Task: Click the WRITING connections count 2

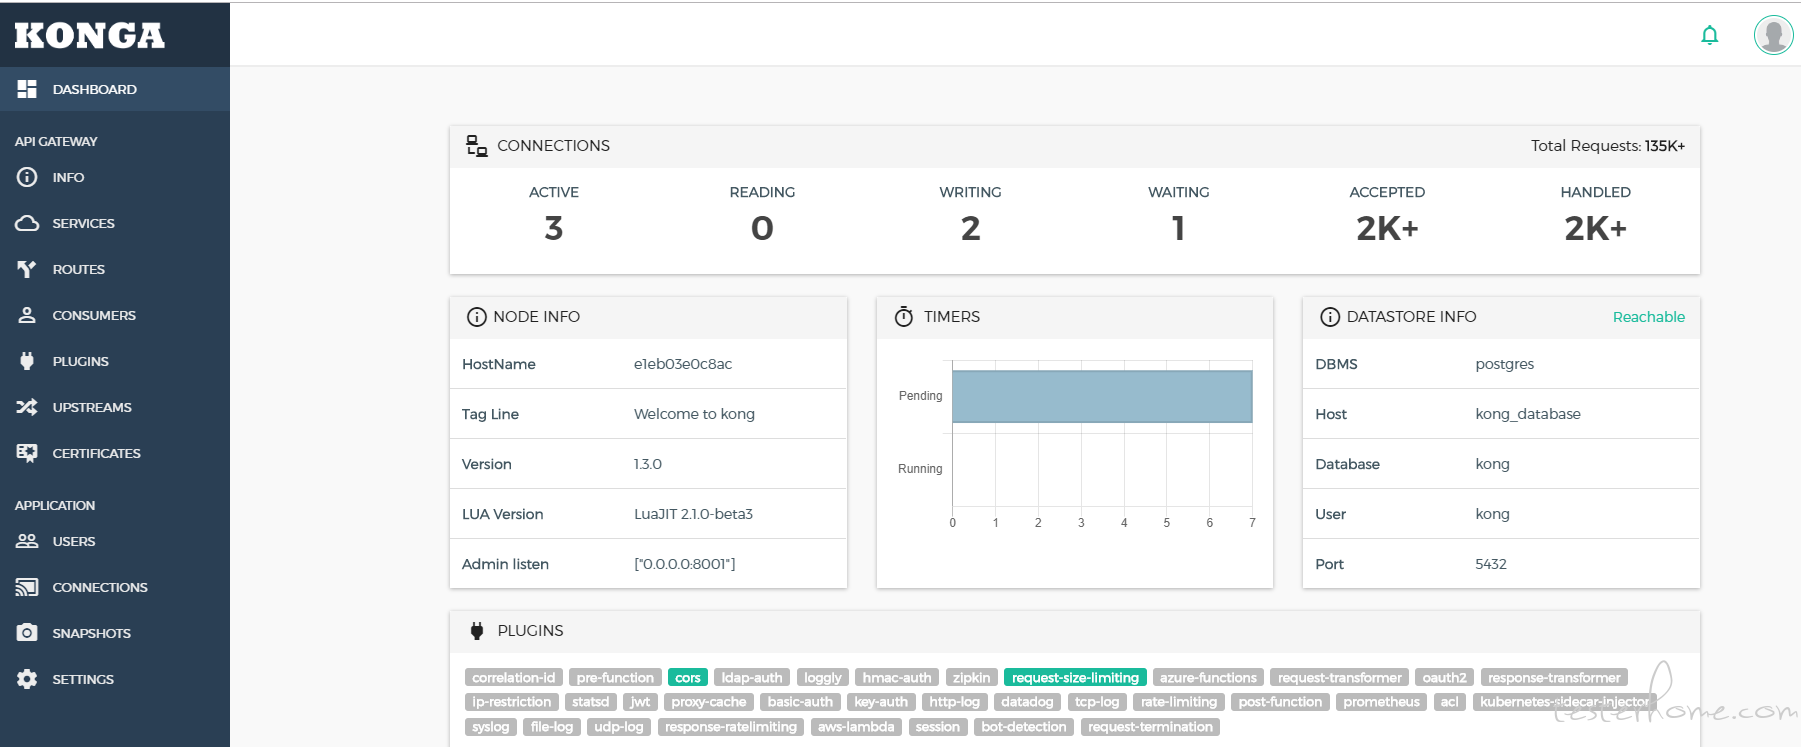Action: 970,229
